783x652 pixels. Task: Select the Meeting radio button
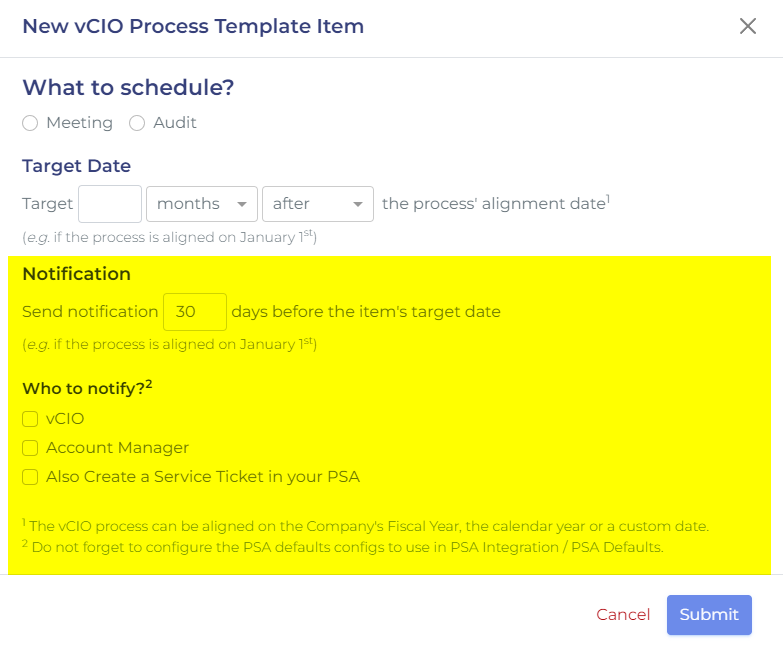[30, 123]
